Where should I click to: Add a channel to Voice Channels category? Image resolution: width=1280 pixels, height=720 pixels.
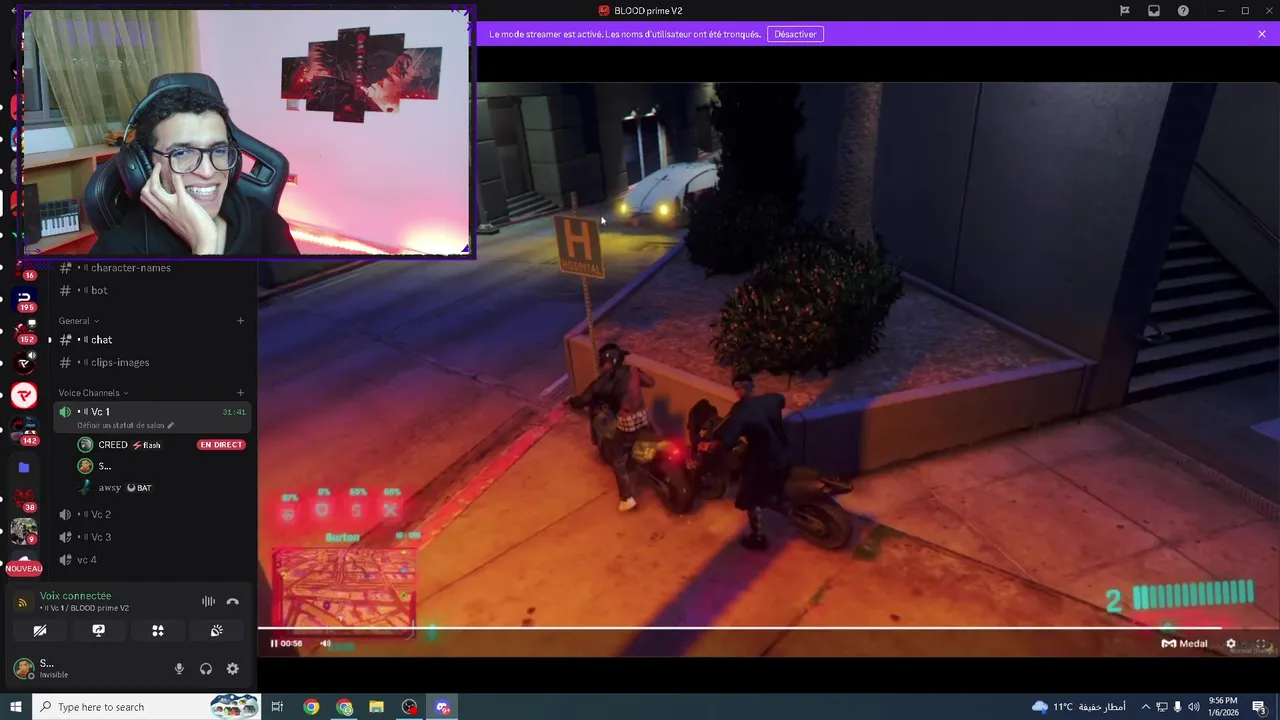[x=240, y=393]
